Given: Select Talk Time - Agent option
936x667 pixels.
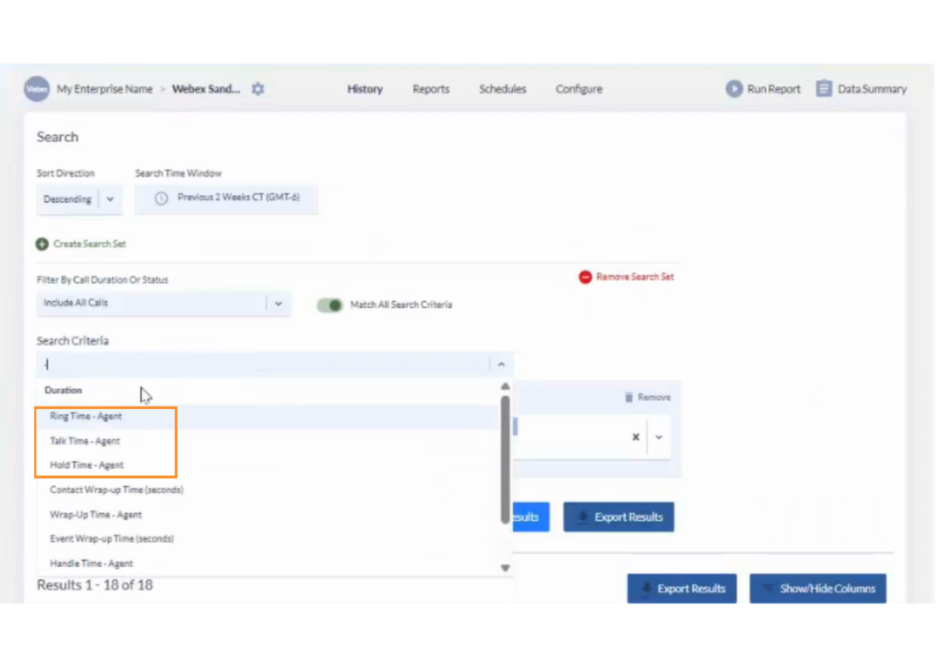Looking at the screenshot, I should pyautogui.click(x=85, y=441).
